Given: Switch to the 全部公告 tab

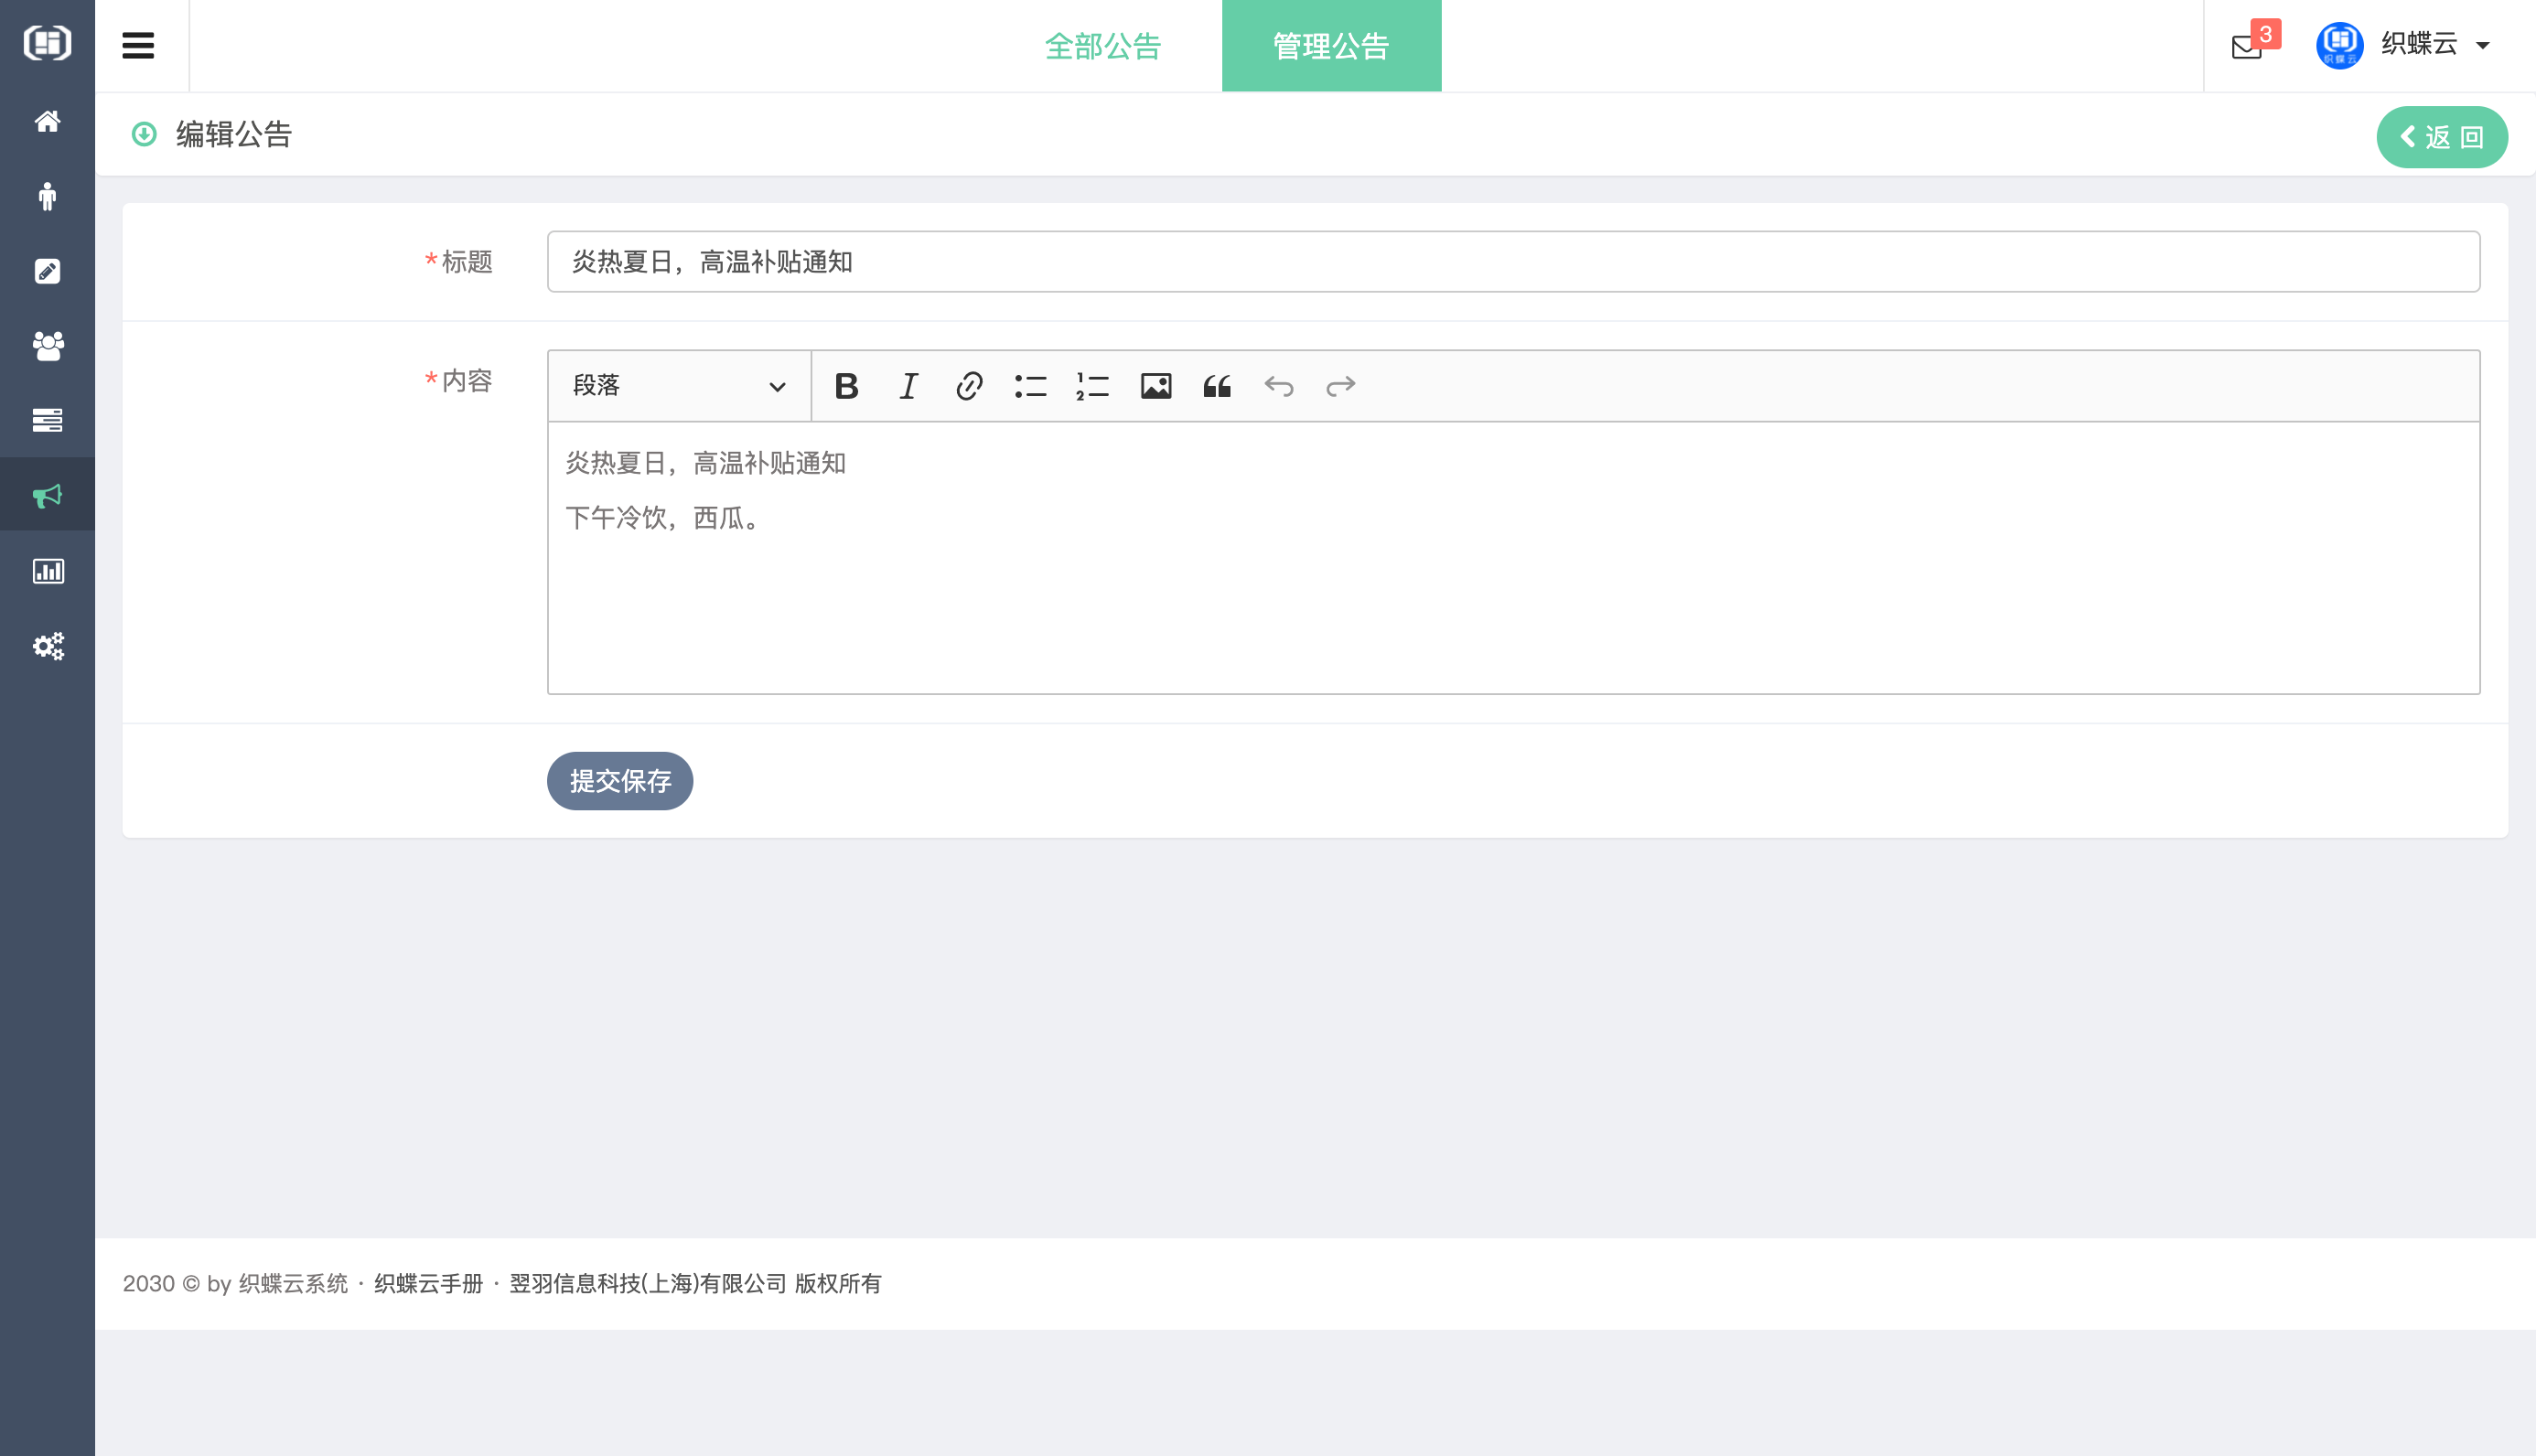Looking at the screenshot, I should (1103, 45).
